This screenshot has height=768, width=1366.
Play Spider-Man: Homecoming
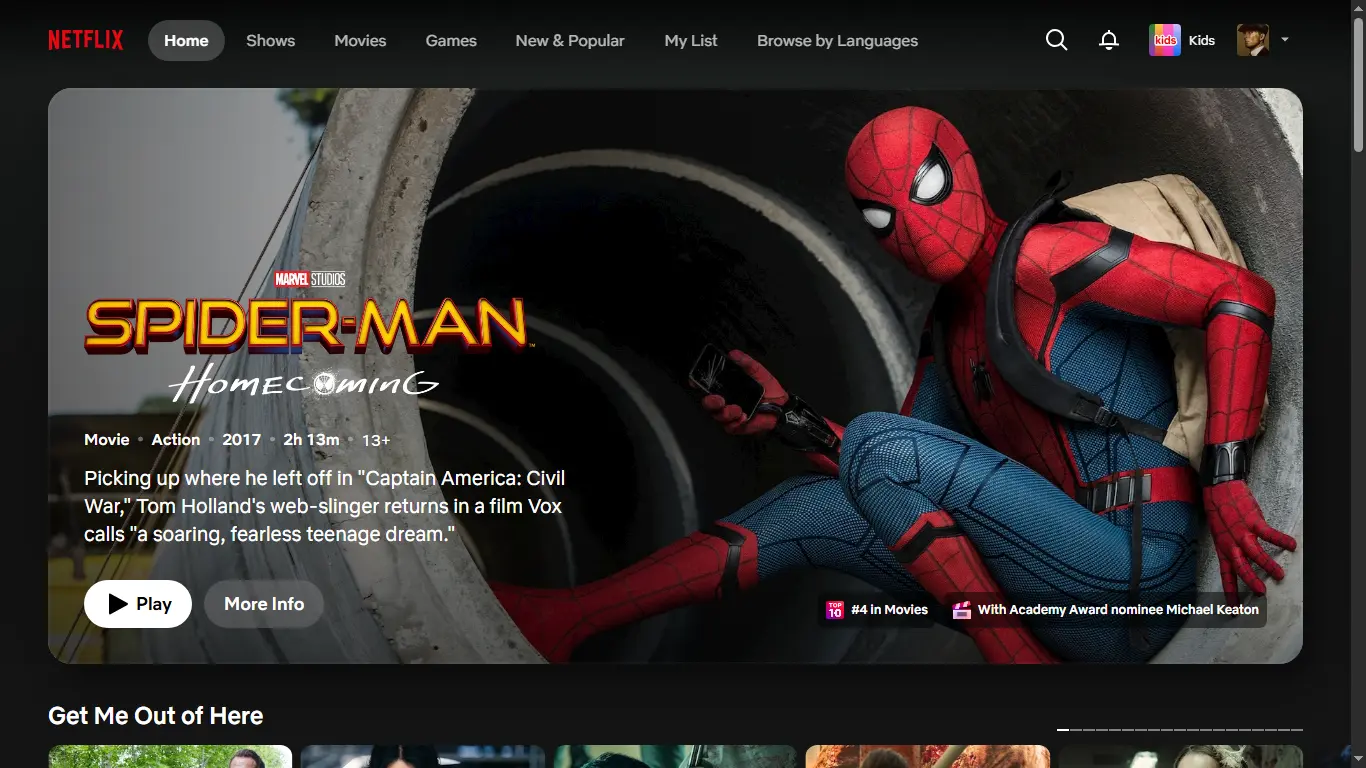click(x=138, y=604)
